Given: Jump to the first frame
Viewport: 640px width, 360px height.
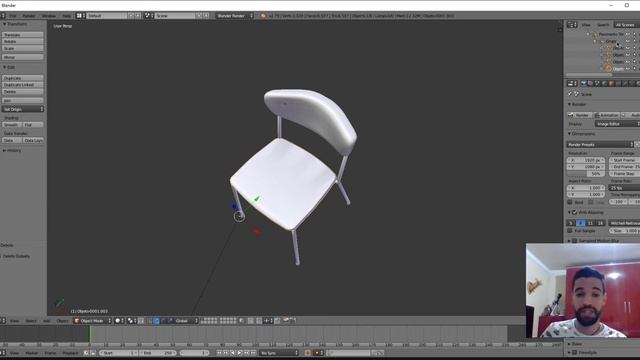Looking at the screenshot, I should pos(219,353).
